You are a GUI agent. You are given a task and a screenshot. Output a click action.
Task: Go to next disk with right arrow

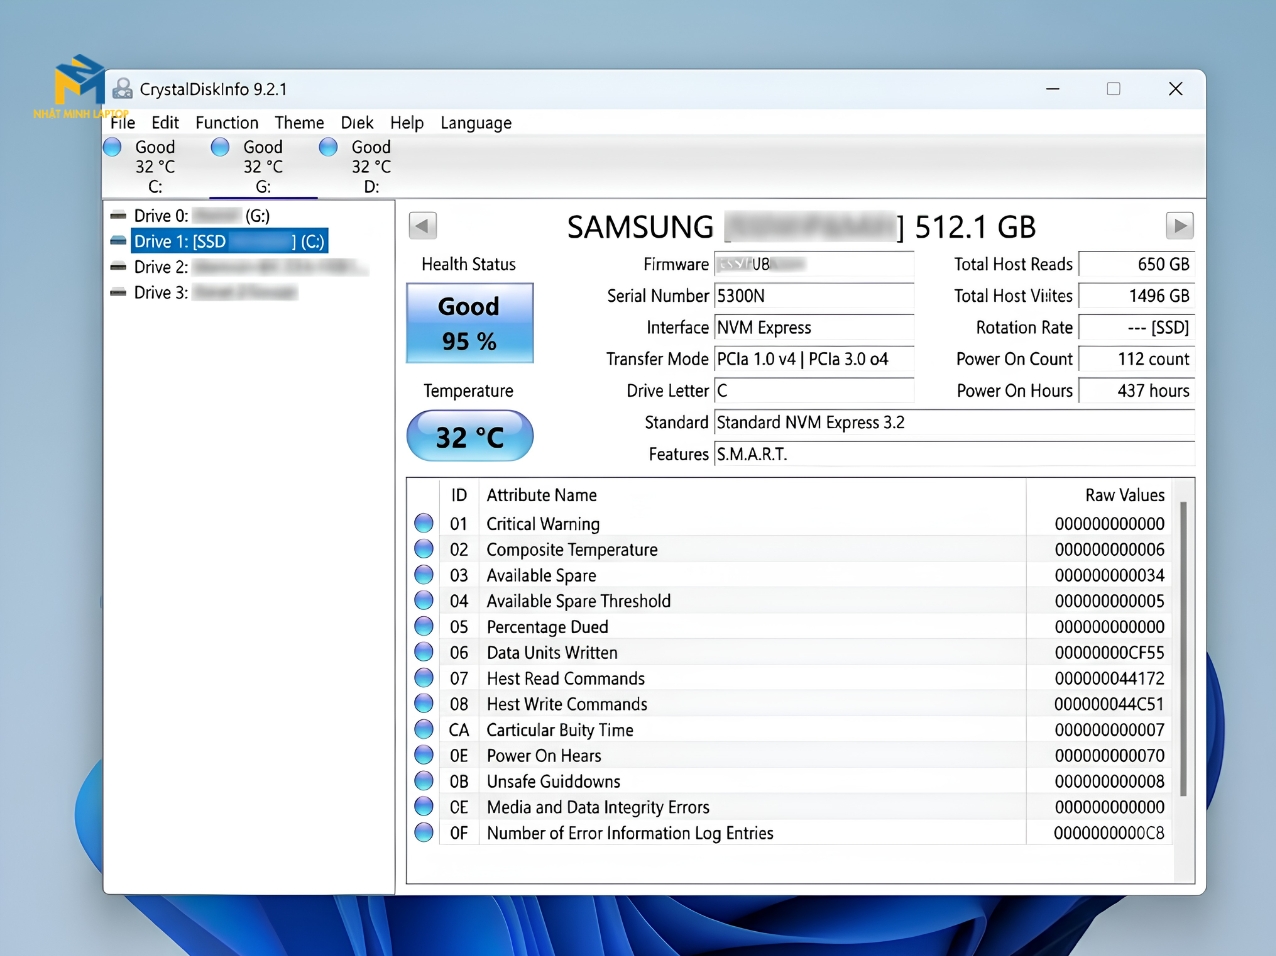[x=1180, y=226]
